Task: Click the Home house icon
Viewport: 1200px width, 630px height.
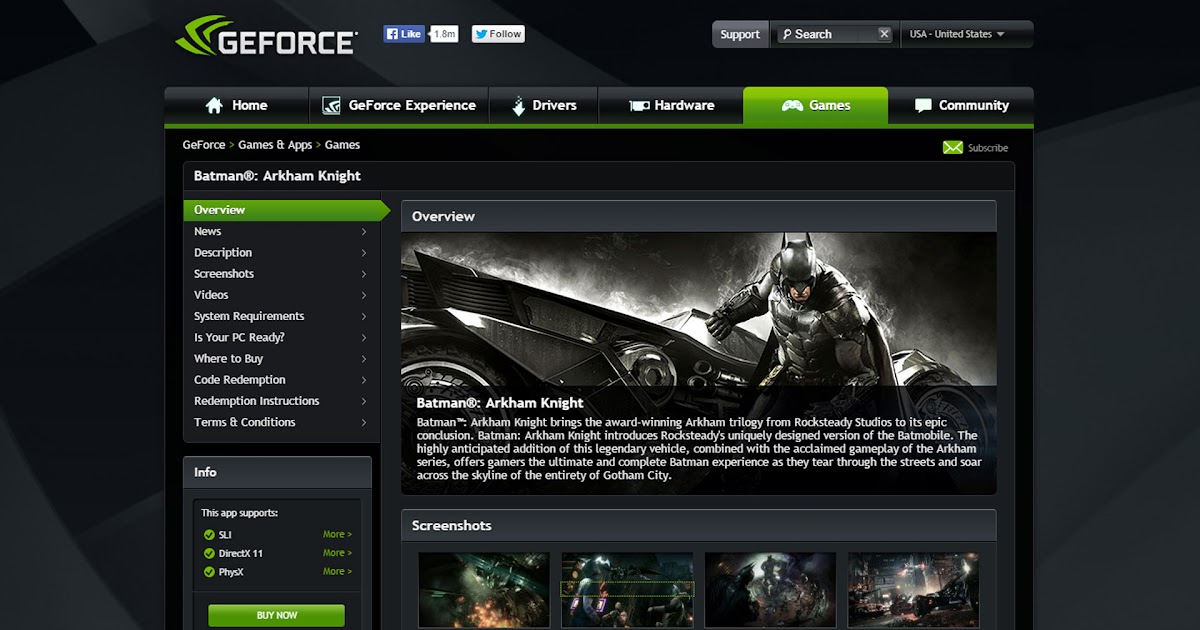Action: [x=214, y=105]
